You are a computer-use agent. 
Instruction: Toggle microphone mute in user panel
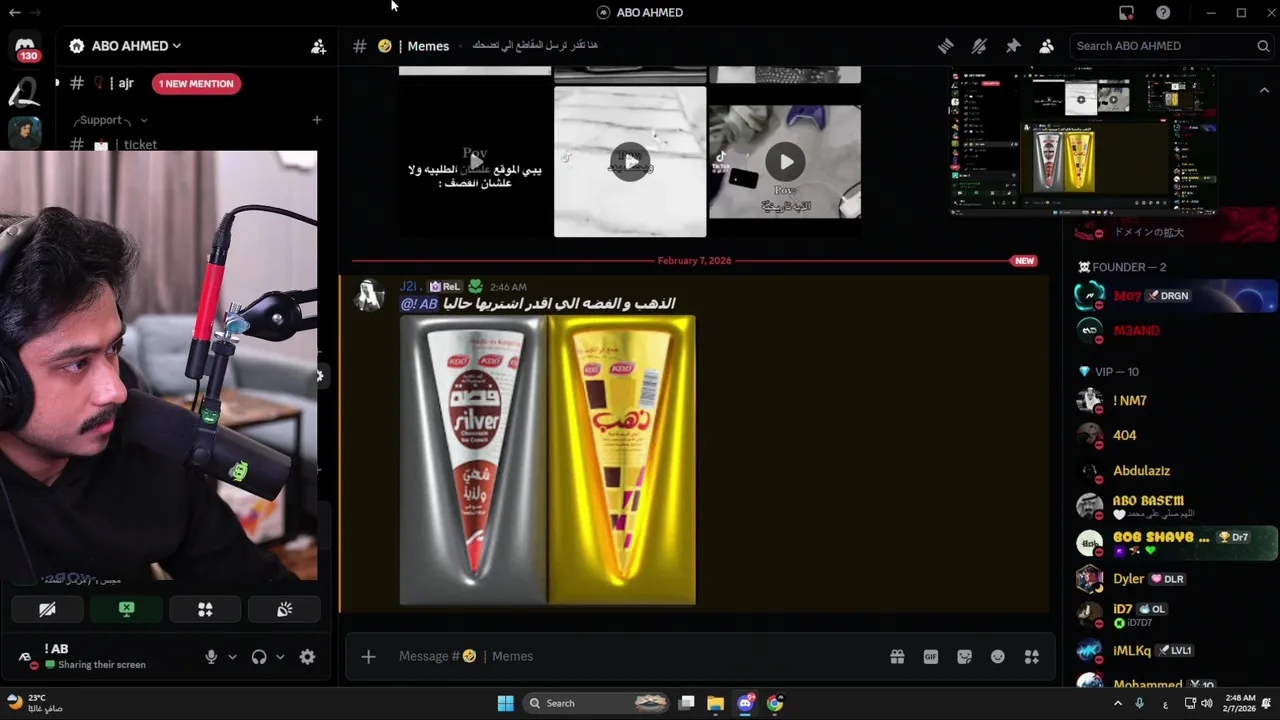pyautogui.click(x=211, y=657)
